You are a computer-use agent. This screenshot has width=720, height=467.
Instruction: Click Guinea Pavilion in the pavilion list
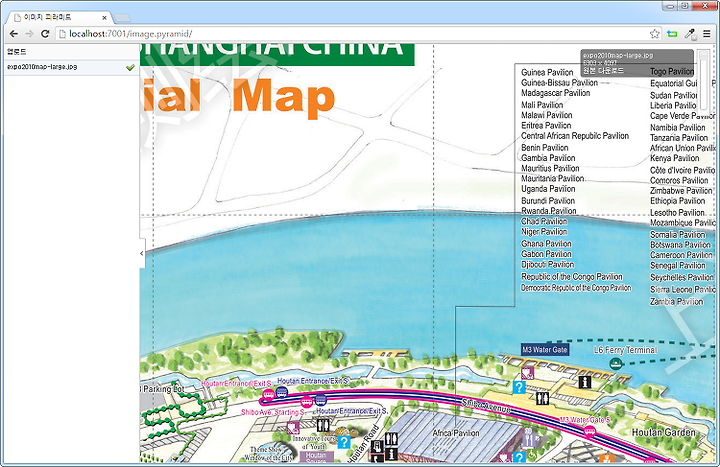547,72
